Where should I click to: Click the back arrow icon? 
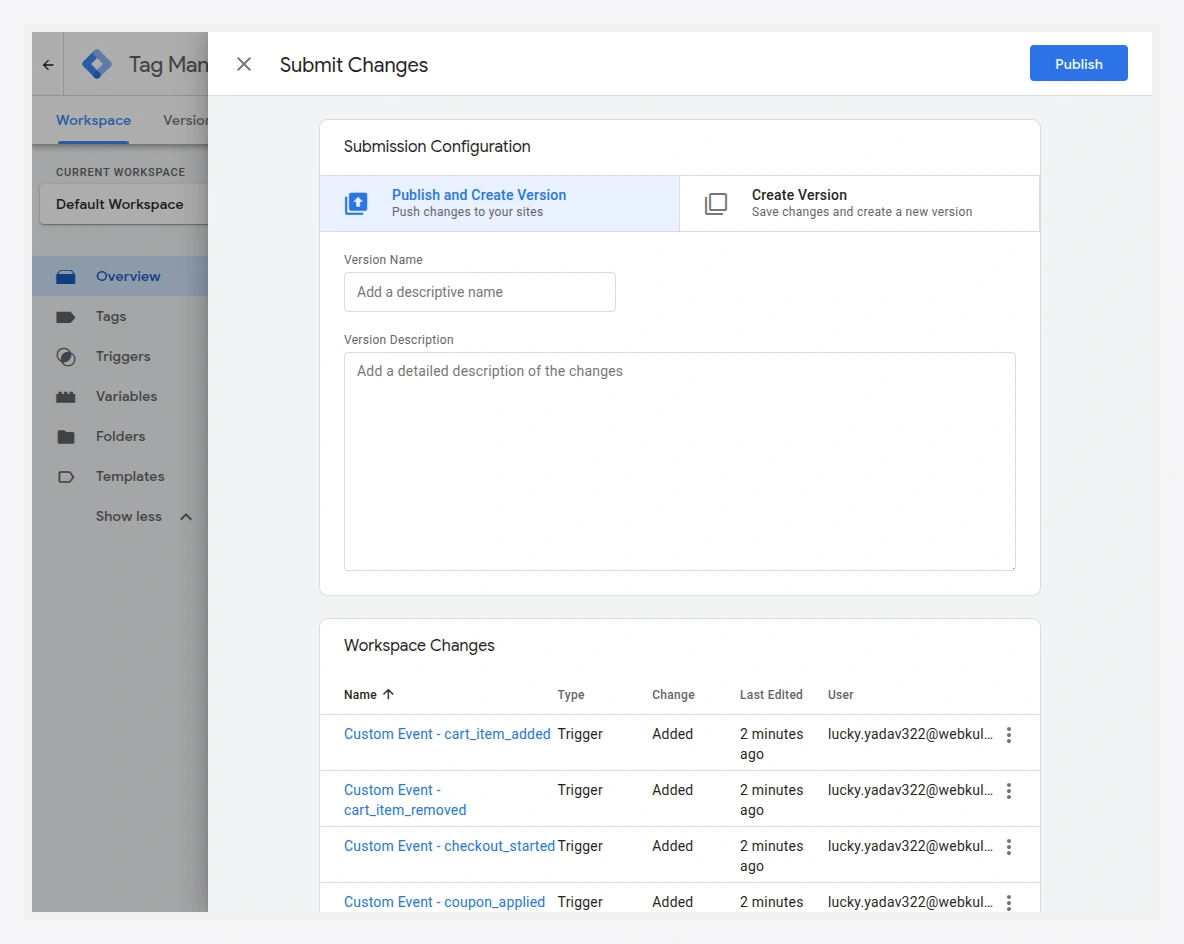(48, 65)
